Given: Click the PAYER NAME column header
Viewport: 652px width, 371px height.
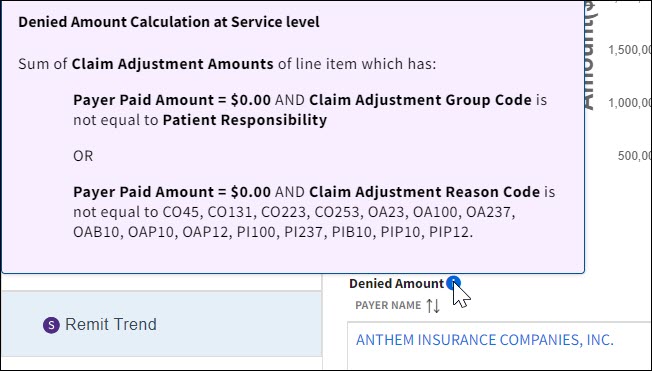Looking at the screenshot, I should (x=388, y=305).
